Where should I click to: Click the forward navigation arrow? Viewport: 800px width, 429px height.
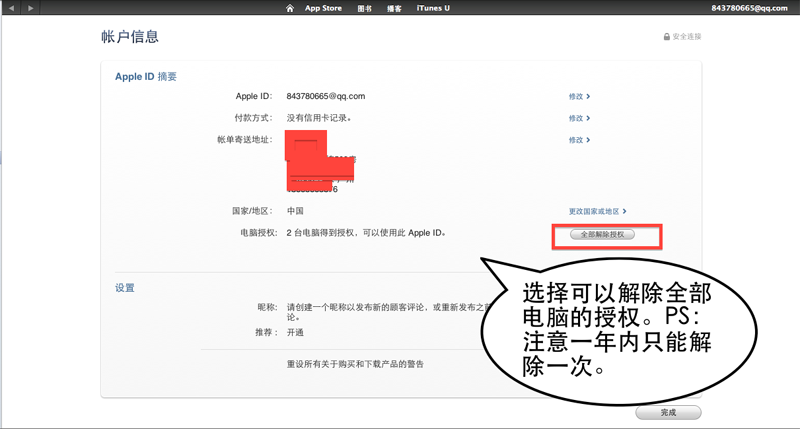30,8
